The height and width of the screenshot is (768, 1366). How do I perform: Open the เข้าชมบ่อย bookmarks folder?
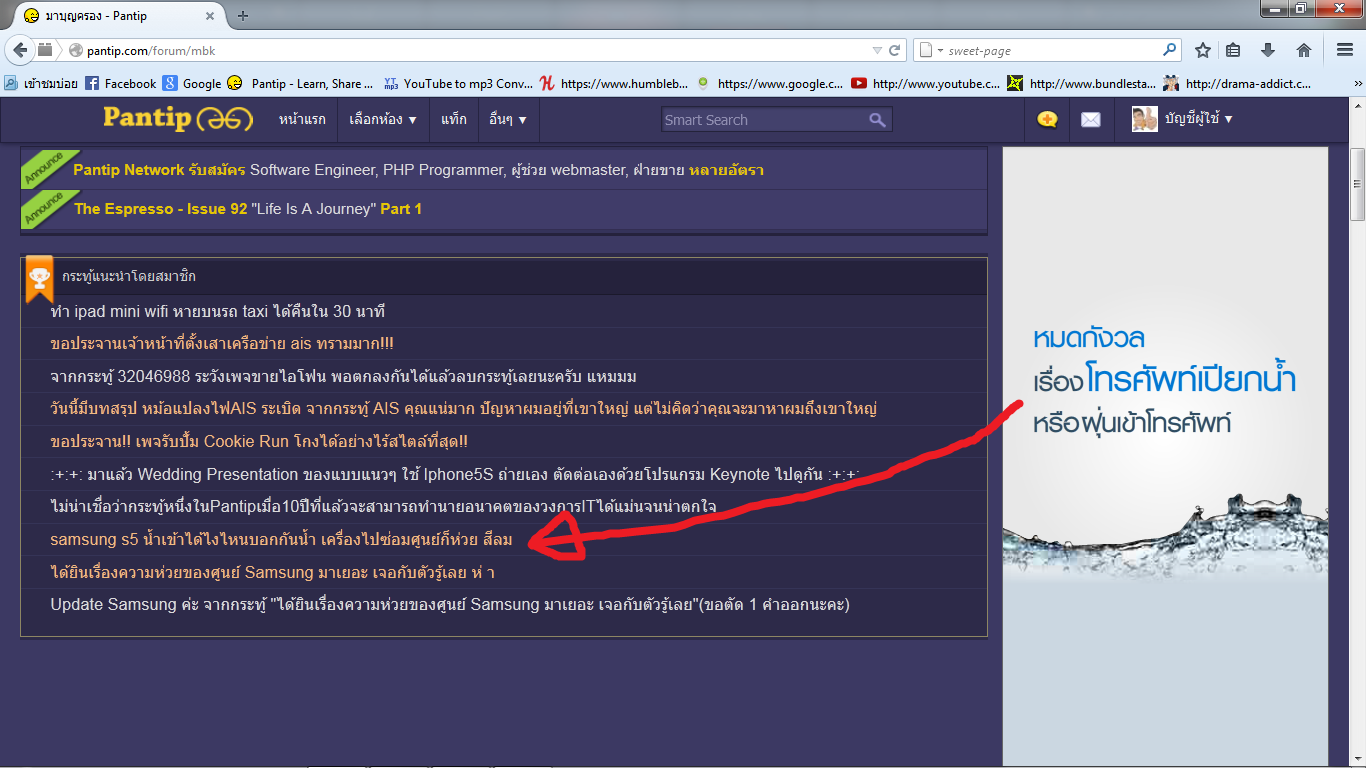[43, 84]
